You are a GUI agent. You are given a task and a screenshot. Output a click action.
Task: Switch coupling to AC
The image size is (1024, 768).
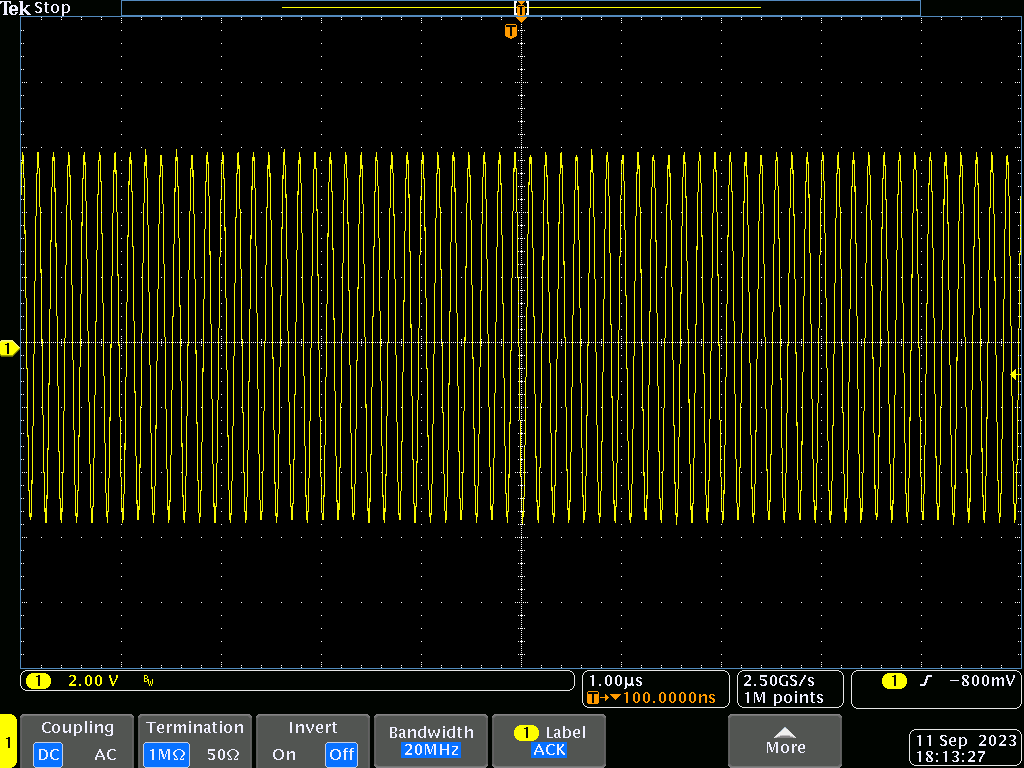pyautogui.click(x=105, y=755)
